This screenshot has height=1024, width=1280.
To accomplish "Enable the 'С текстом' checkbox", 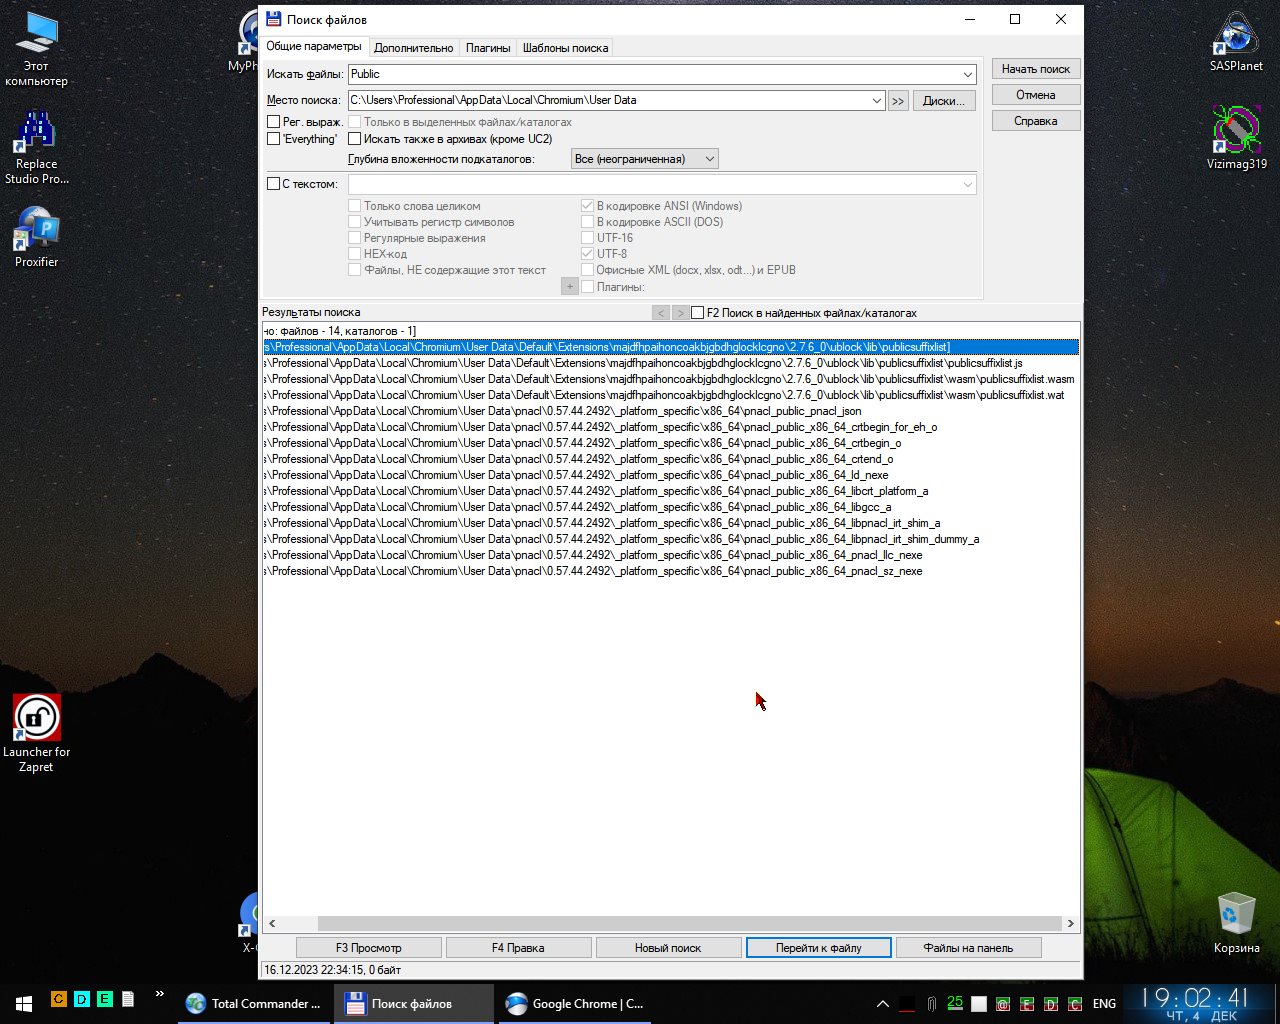I will (x=273, y=184).
